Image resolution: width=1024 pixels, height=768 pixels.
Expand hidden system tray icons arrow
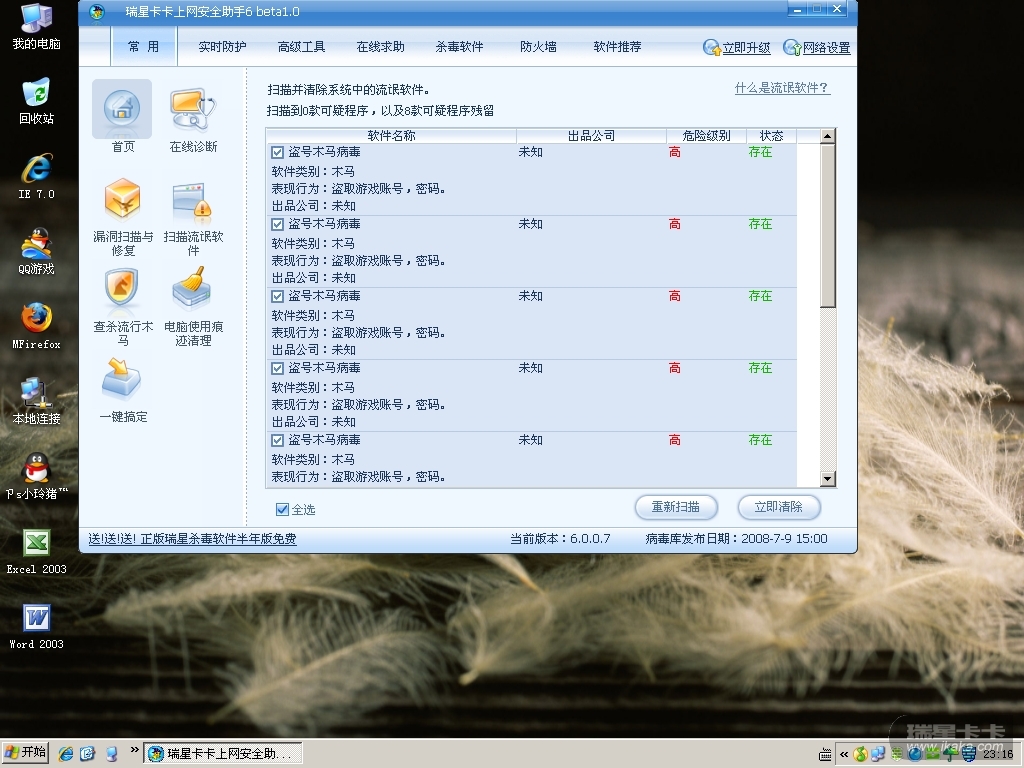(x=844, y=754)
